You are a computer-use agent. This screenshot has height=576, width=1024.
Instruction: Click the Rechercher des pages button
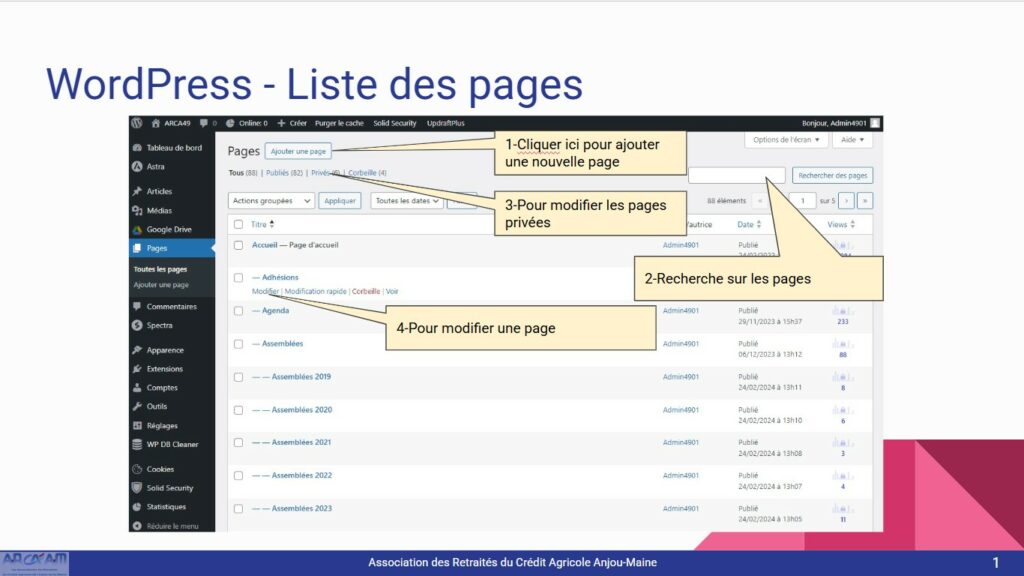(832, 174)
